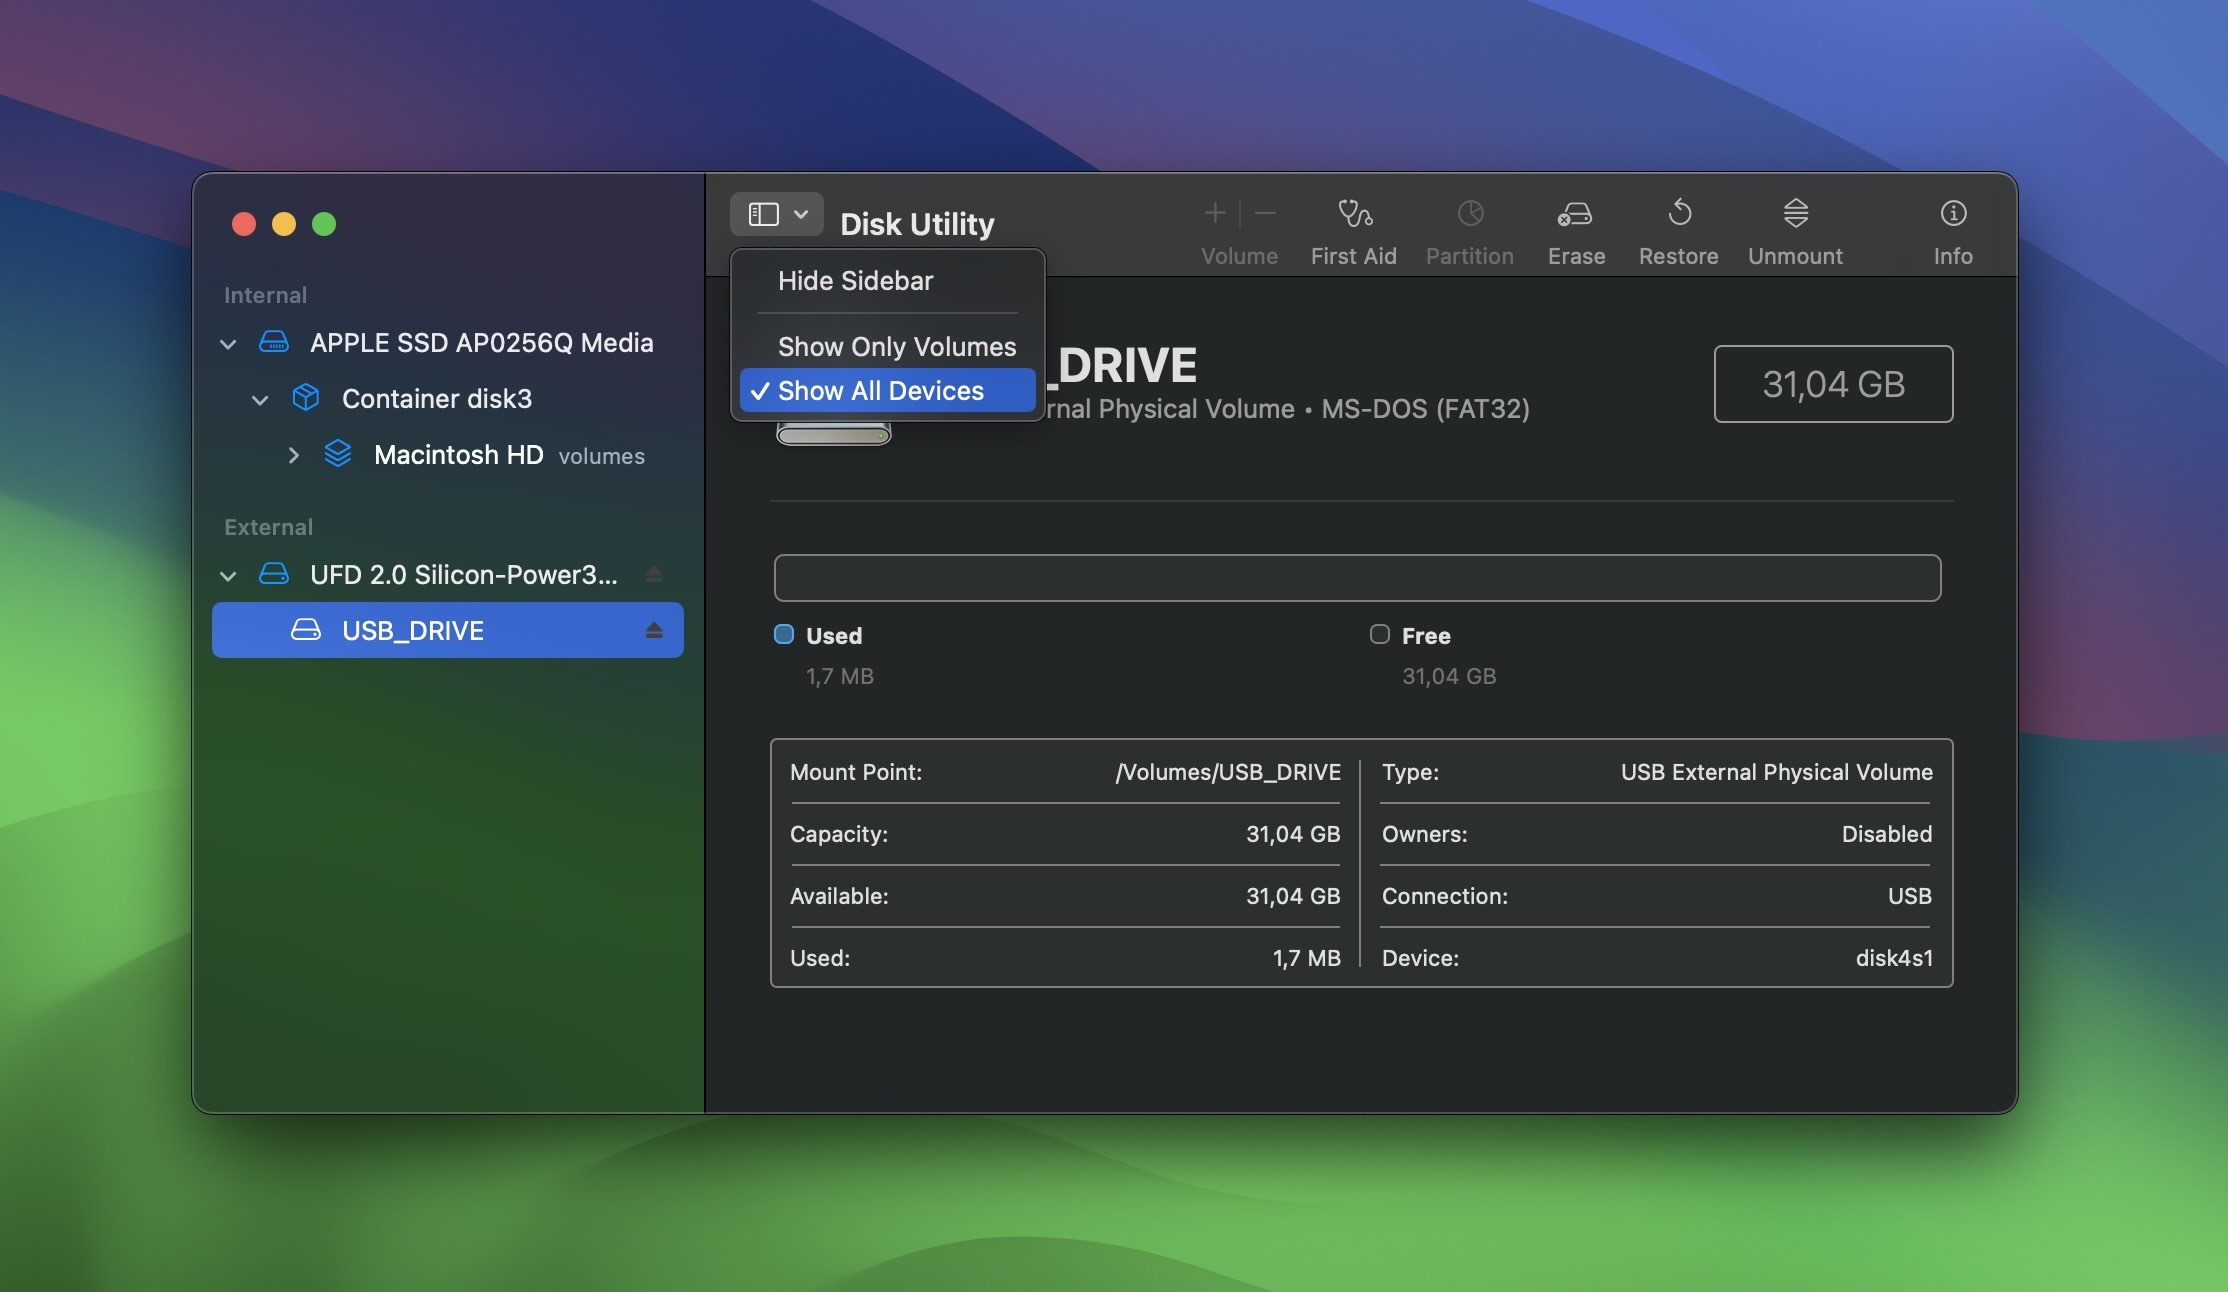Click the APPLE SSD drive icon
Viewport: 2228px width, 1292px height.
274,342
